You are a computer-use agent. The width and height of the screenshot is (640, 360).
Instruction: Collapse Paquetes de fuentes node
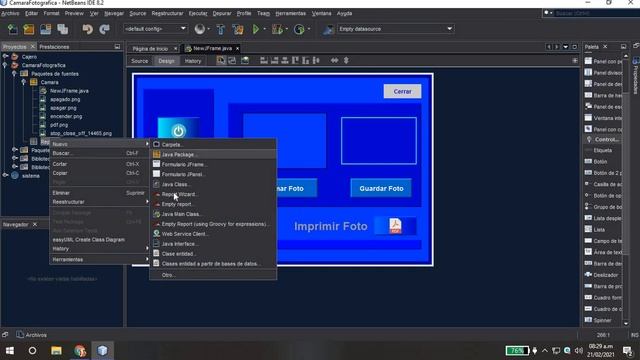point(14,73)
